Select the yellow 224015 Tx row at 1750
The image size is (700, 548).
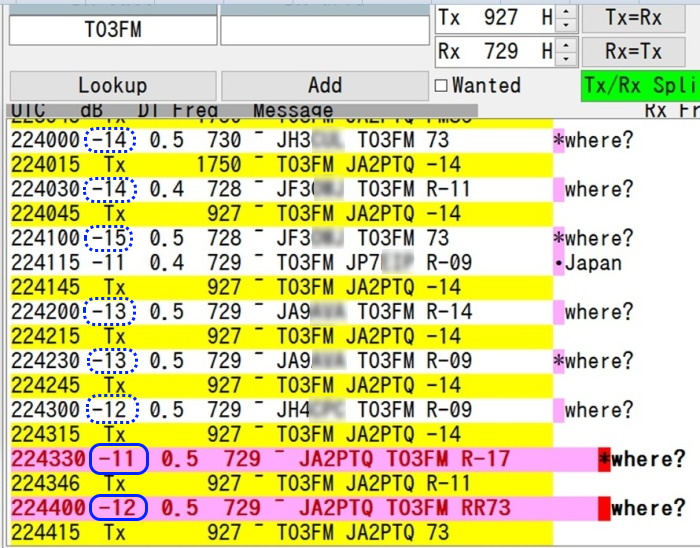click(281, 165)
